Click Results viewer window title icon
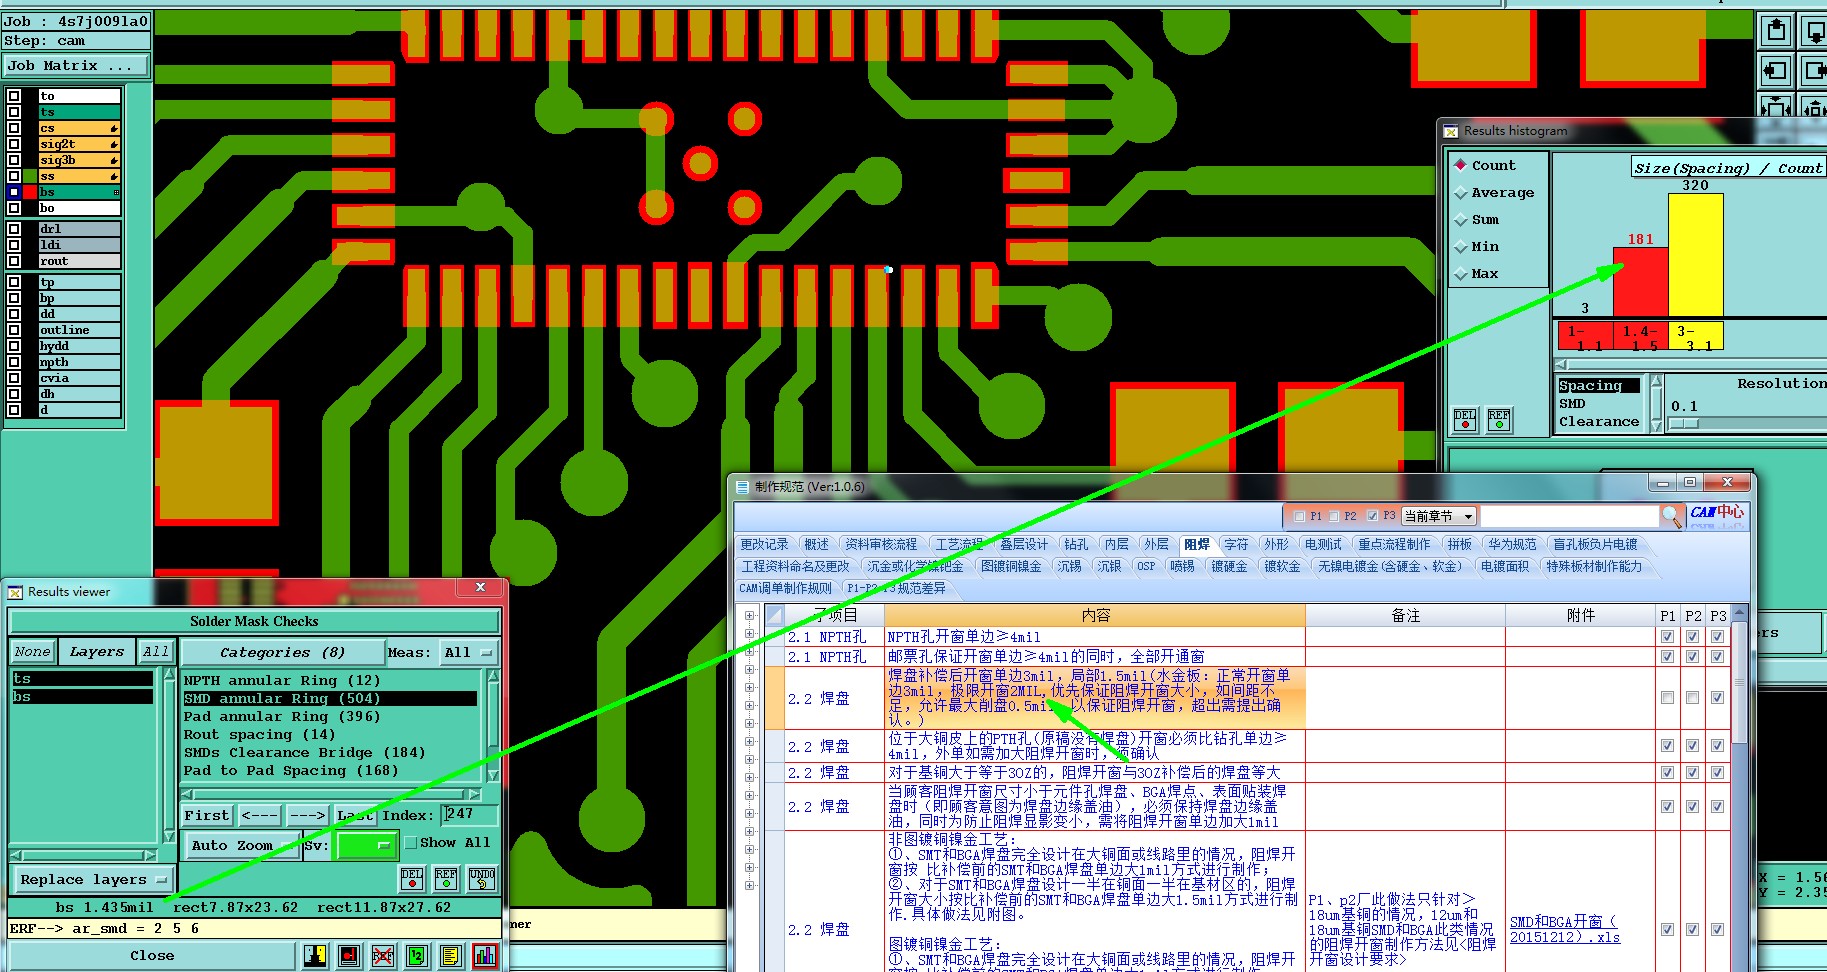 click(x=15, y=592)
